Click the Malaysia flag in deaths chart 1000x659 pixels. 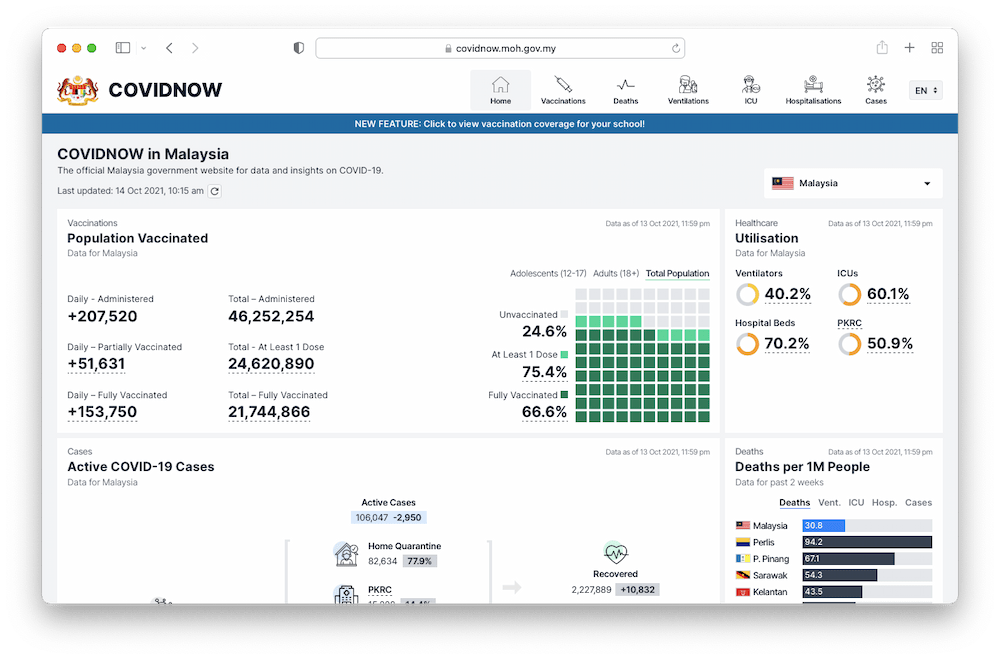coord(742,526)
